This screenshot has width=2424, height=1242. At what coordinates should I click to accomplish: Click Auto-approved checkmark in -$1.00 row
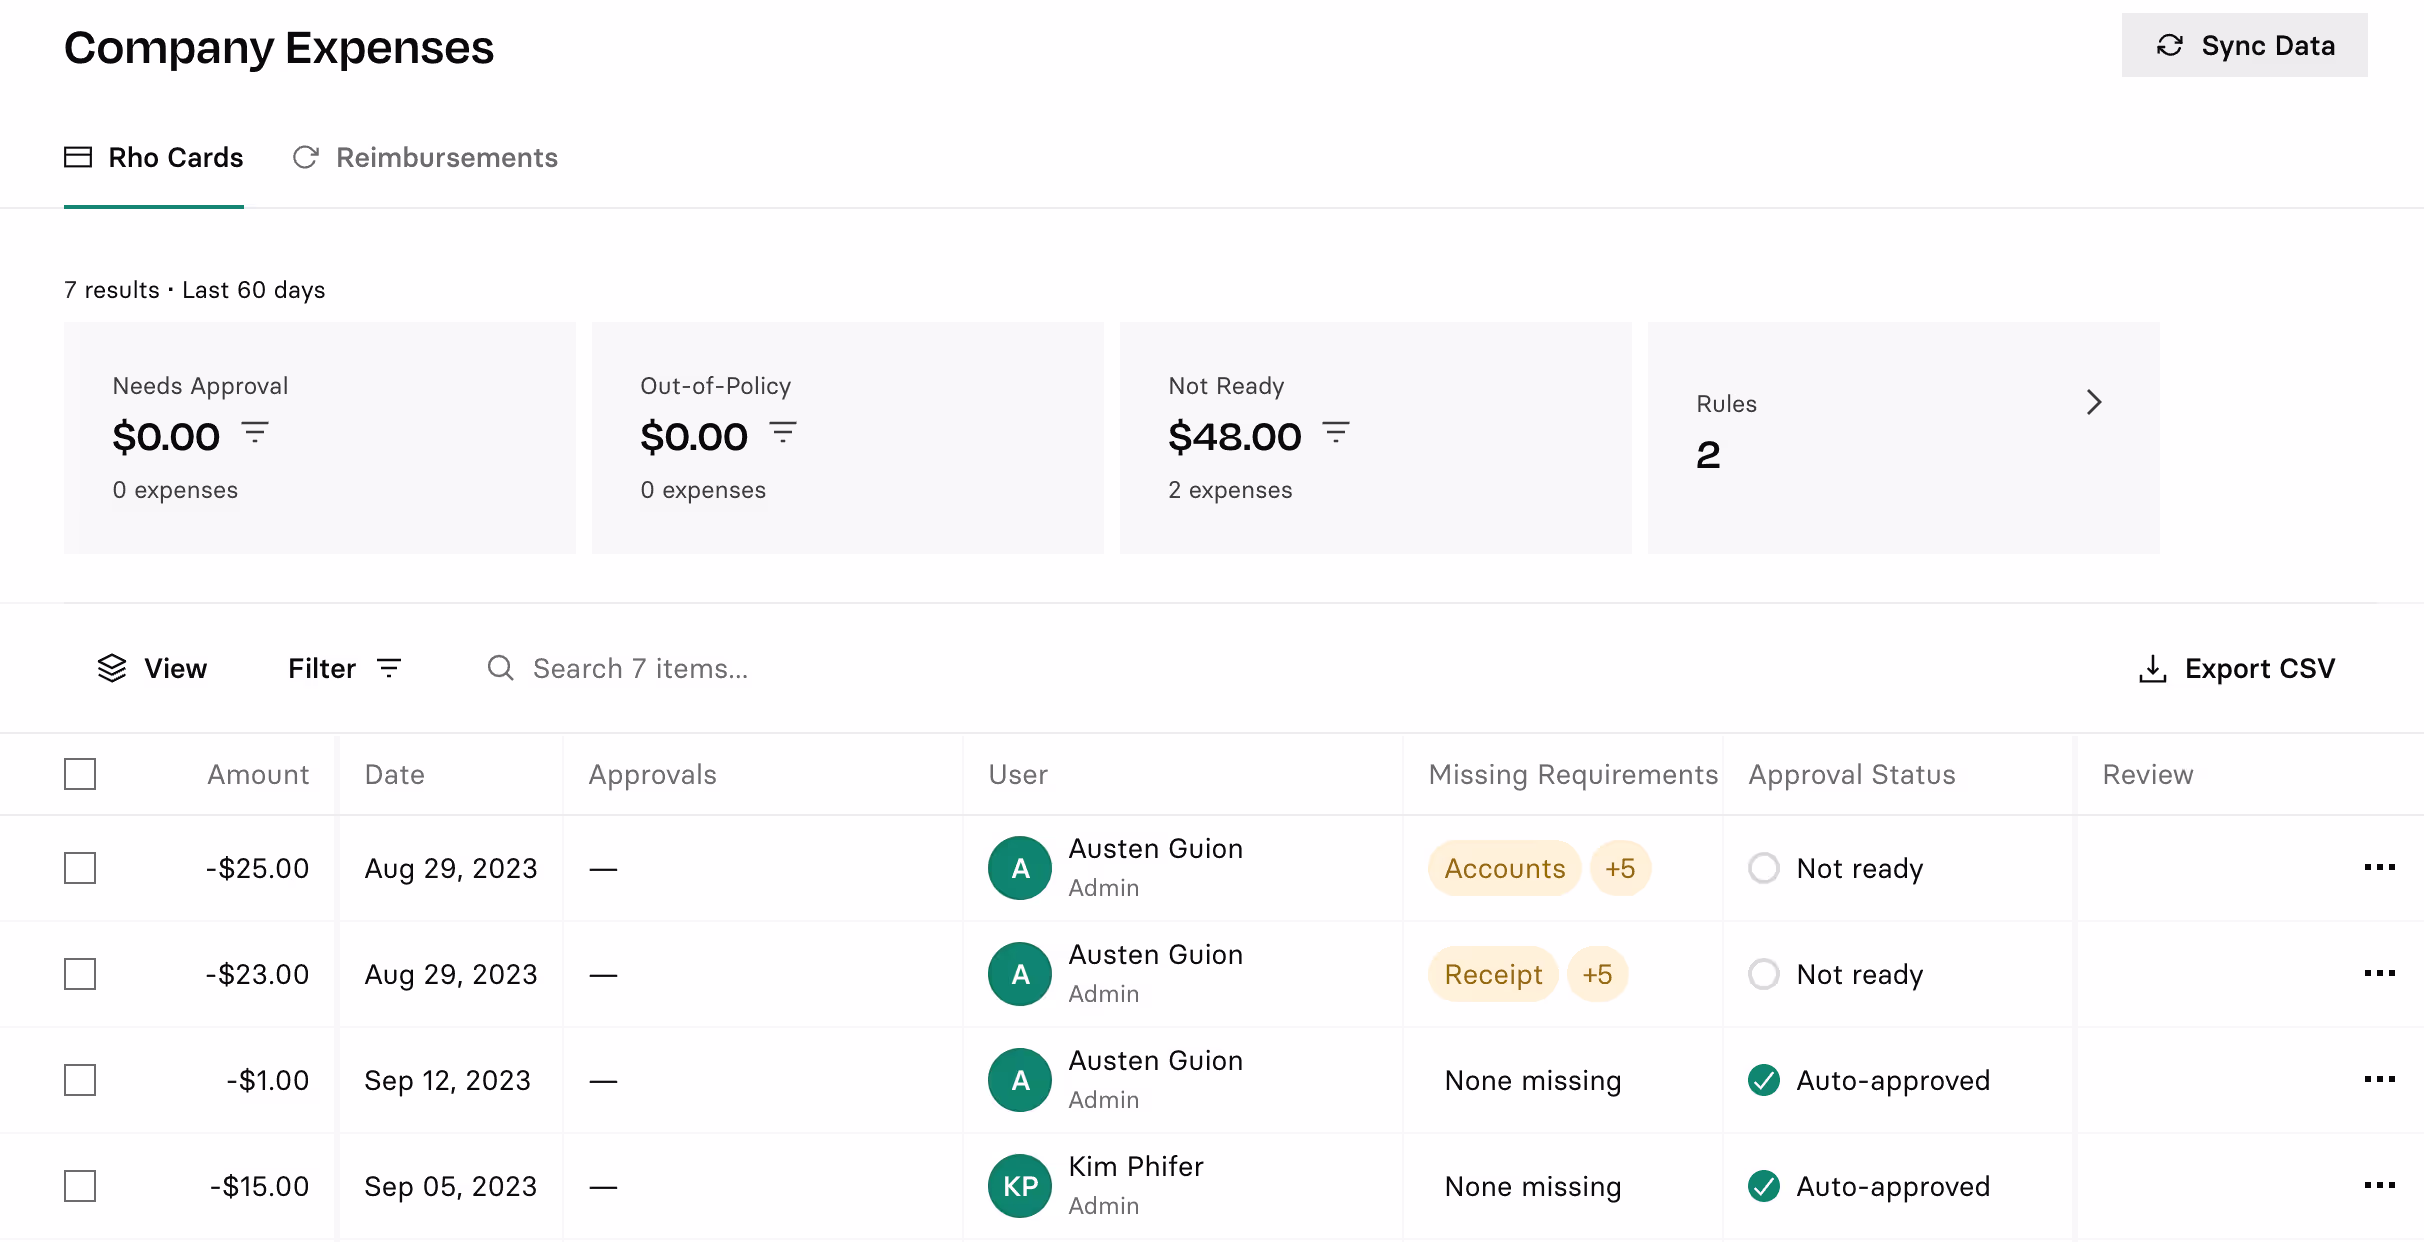point(1764,1080)
